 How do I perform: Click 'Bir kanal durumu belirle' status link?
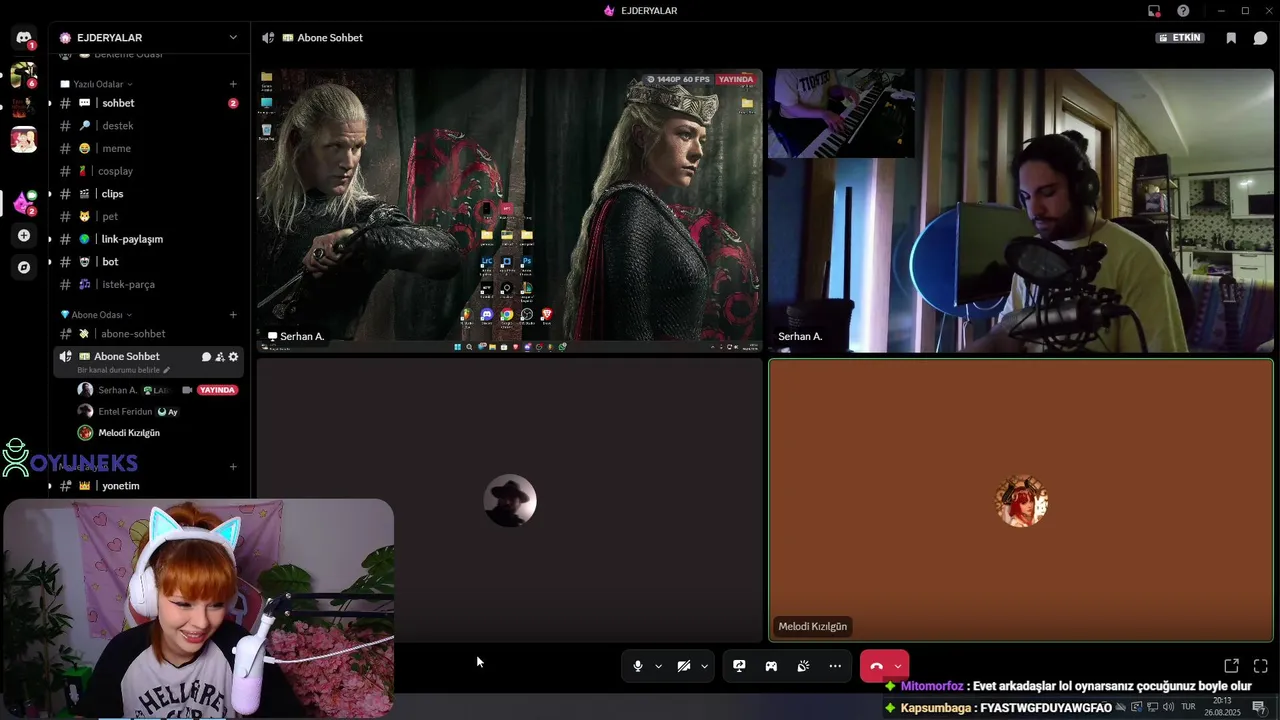click(123, 370)
